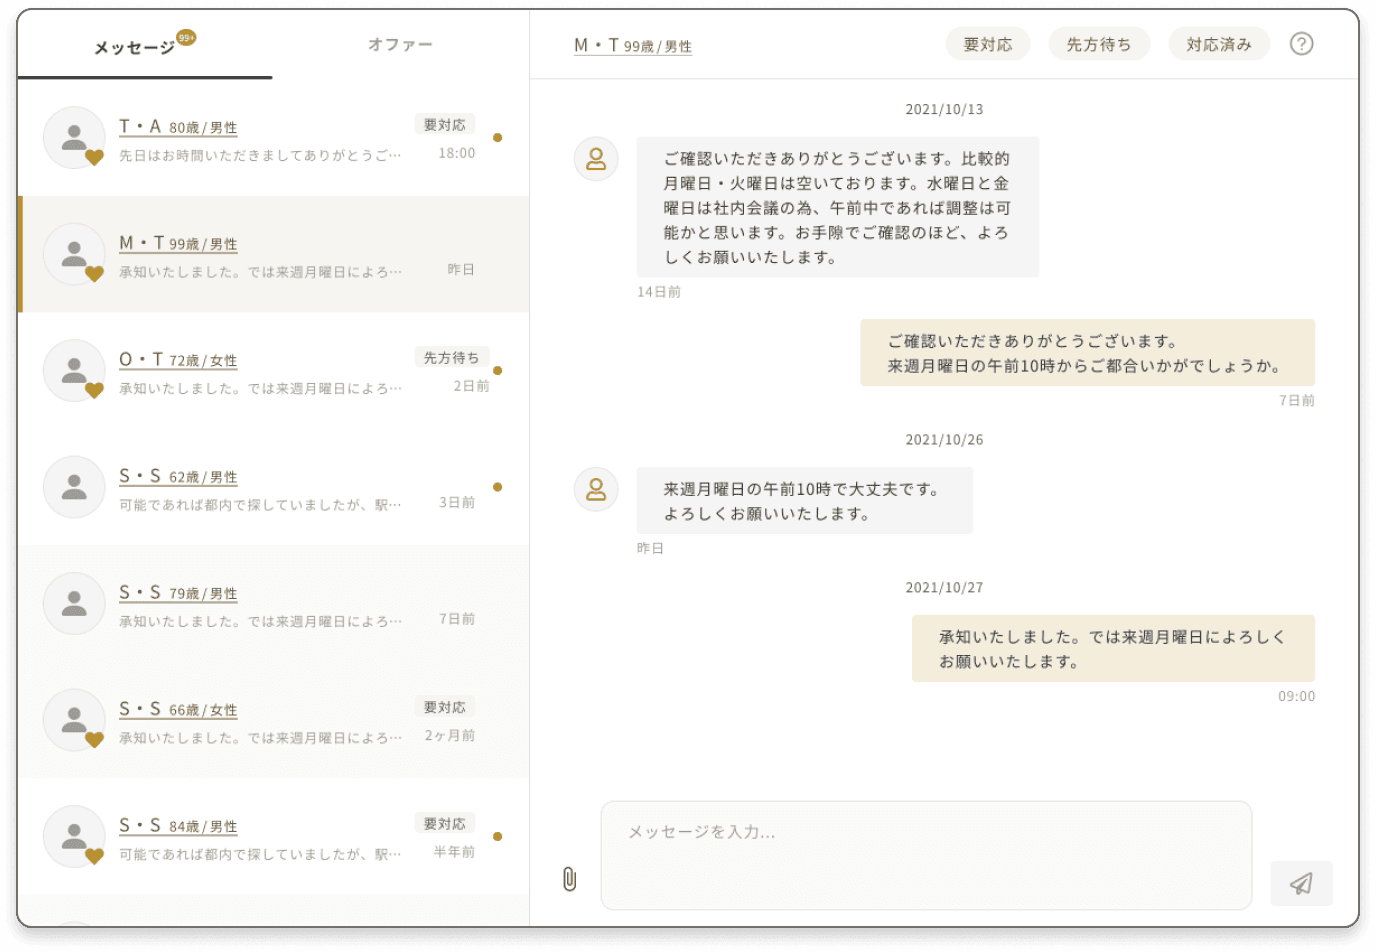The width and height of the screenshot is (1376, 952).
Task: Click the 2021/10/13 date separator
Action: pos(944,109)
